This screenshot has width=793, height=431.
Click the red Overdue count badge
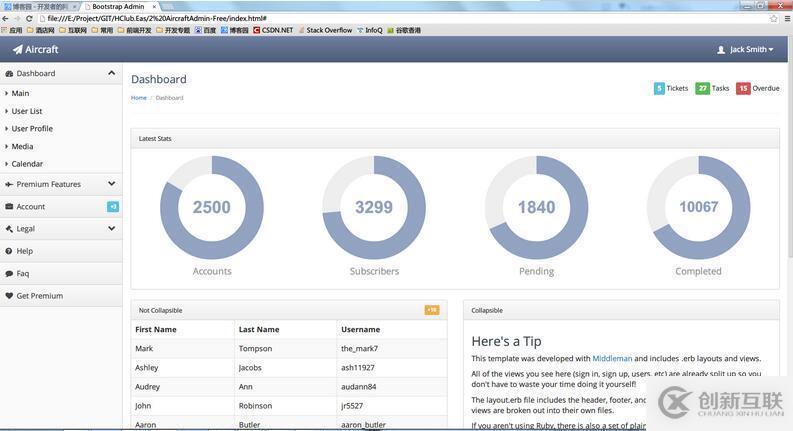[743, 89]
